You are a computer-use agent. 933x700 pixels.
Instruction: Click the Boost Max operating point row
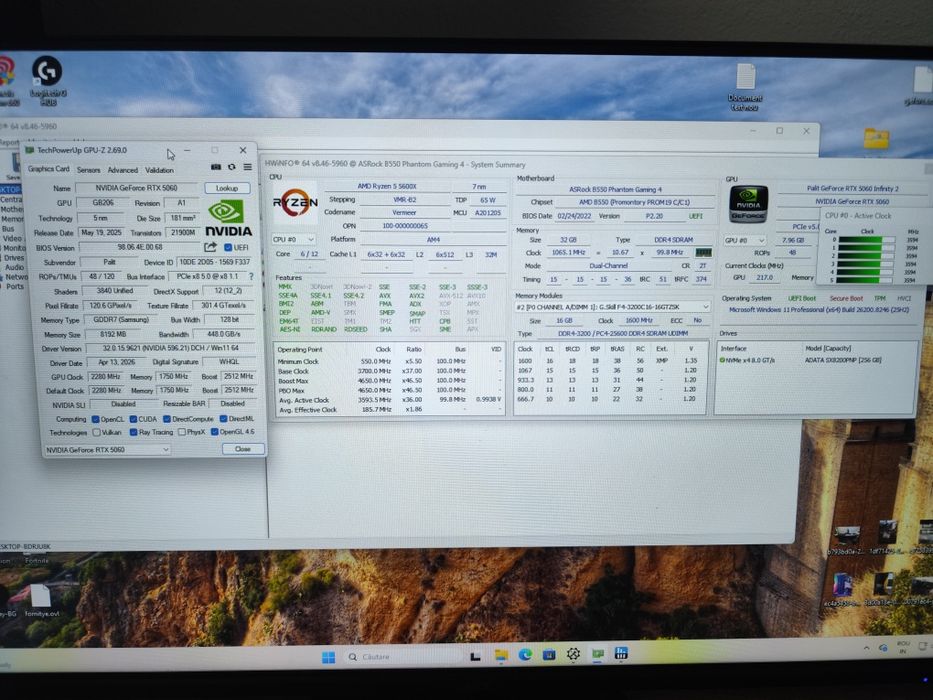click(x=389, y=380)
